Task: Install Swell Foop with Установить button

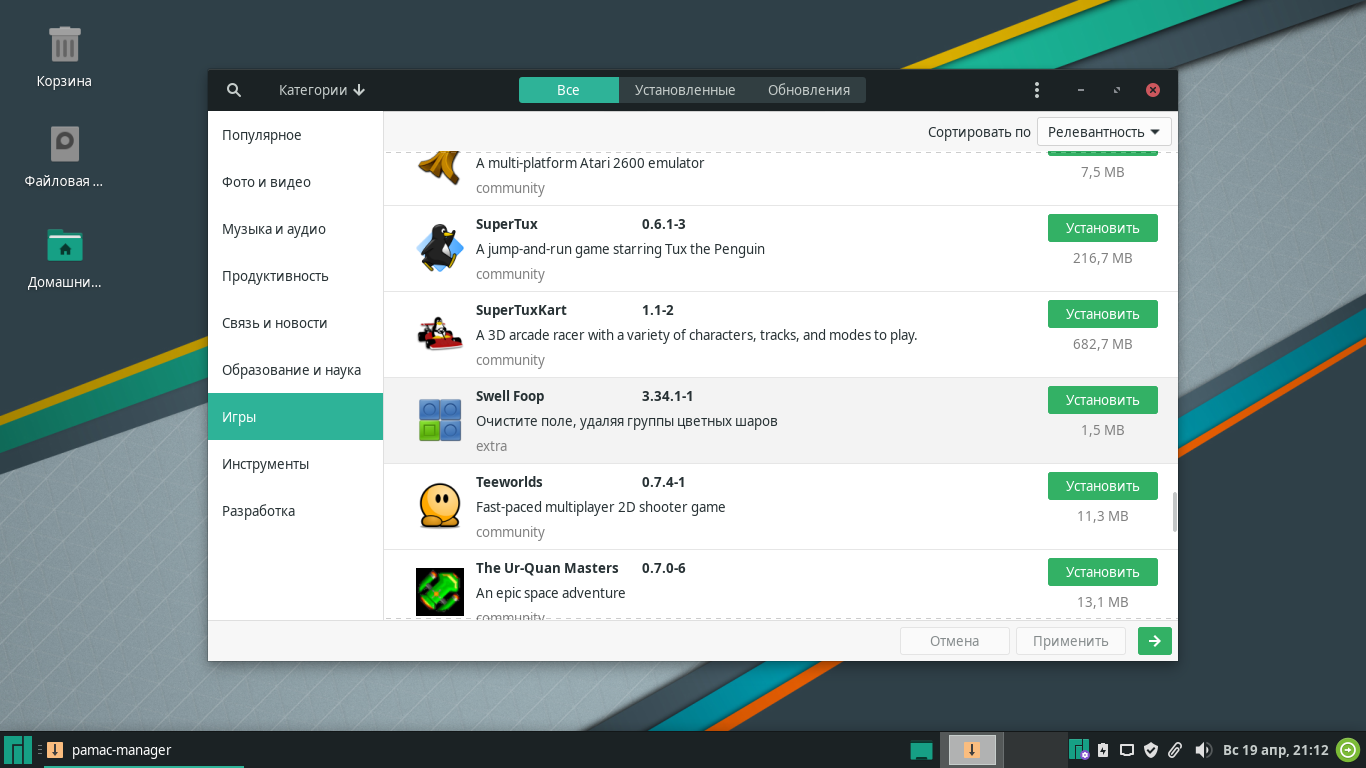Action: point(1103,400)
